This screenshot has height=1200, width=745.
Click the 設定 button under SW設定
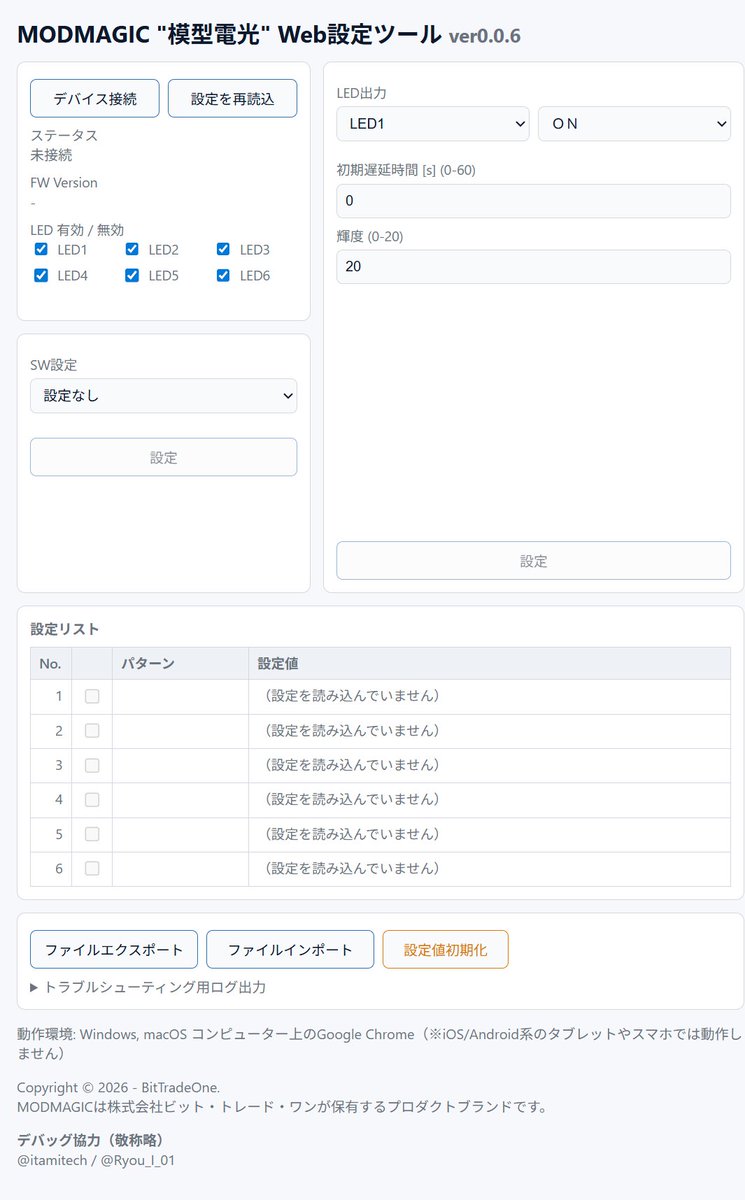pyautogui.click(x=164, y=457)
